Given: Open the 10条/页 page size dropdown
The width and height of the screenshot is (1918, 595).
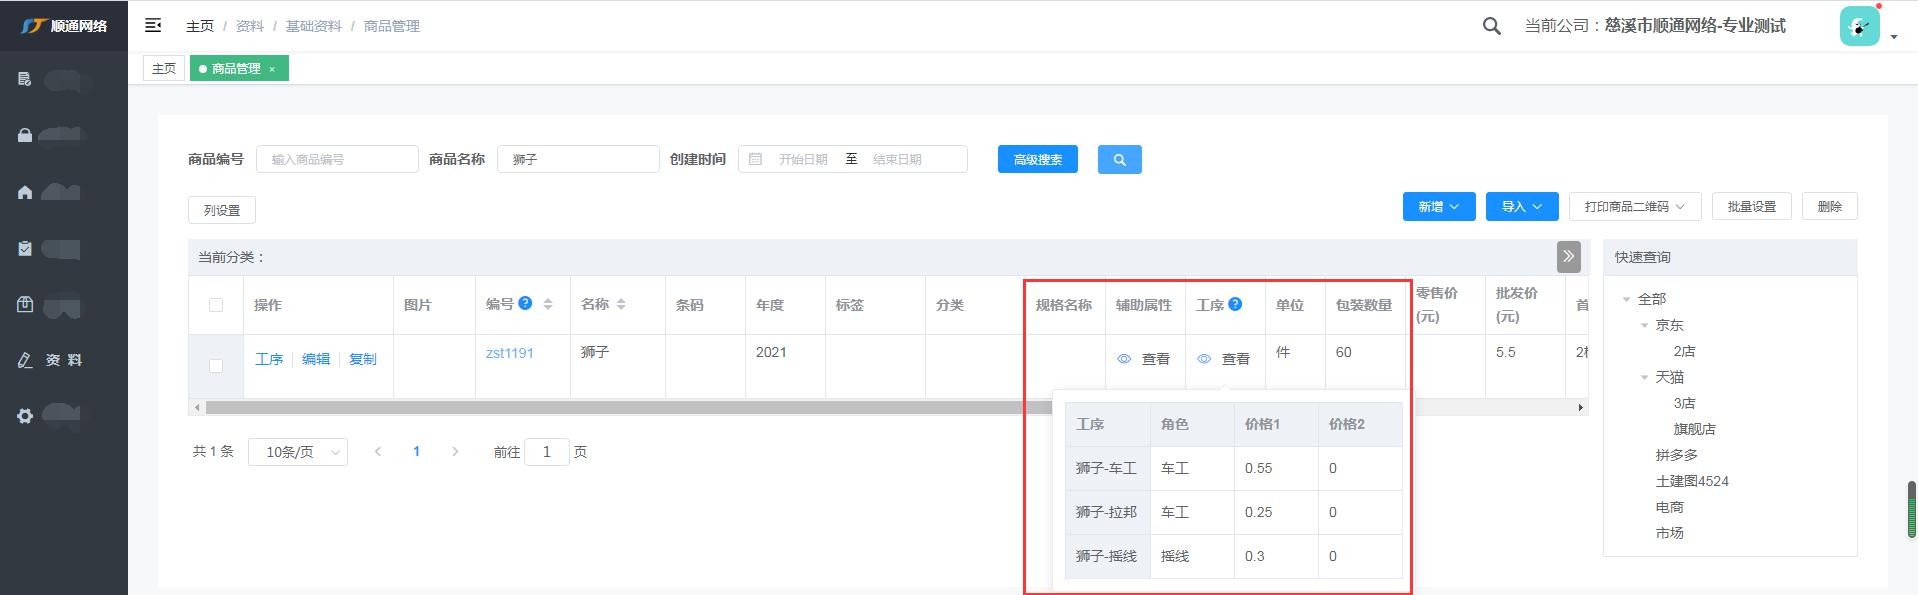Looking at the screenshot, I should click(x=298, y=452).
